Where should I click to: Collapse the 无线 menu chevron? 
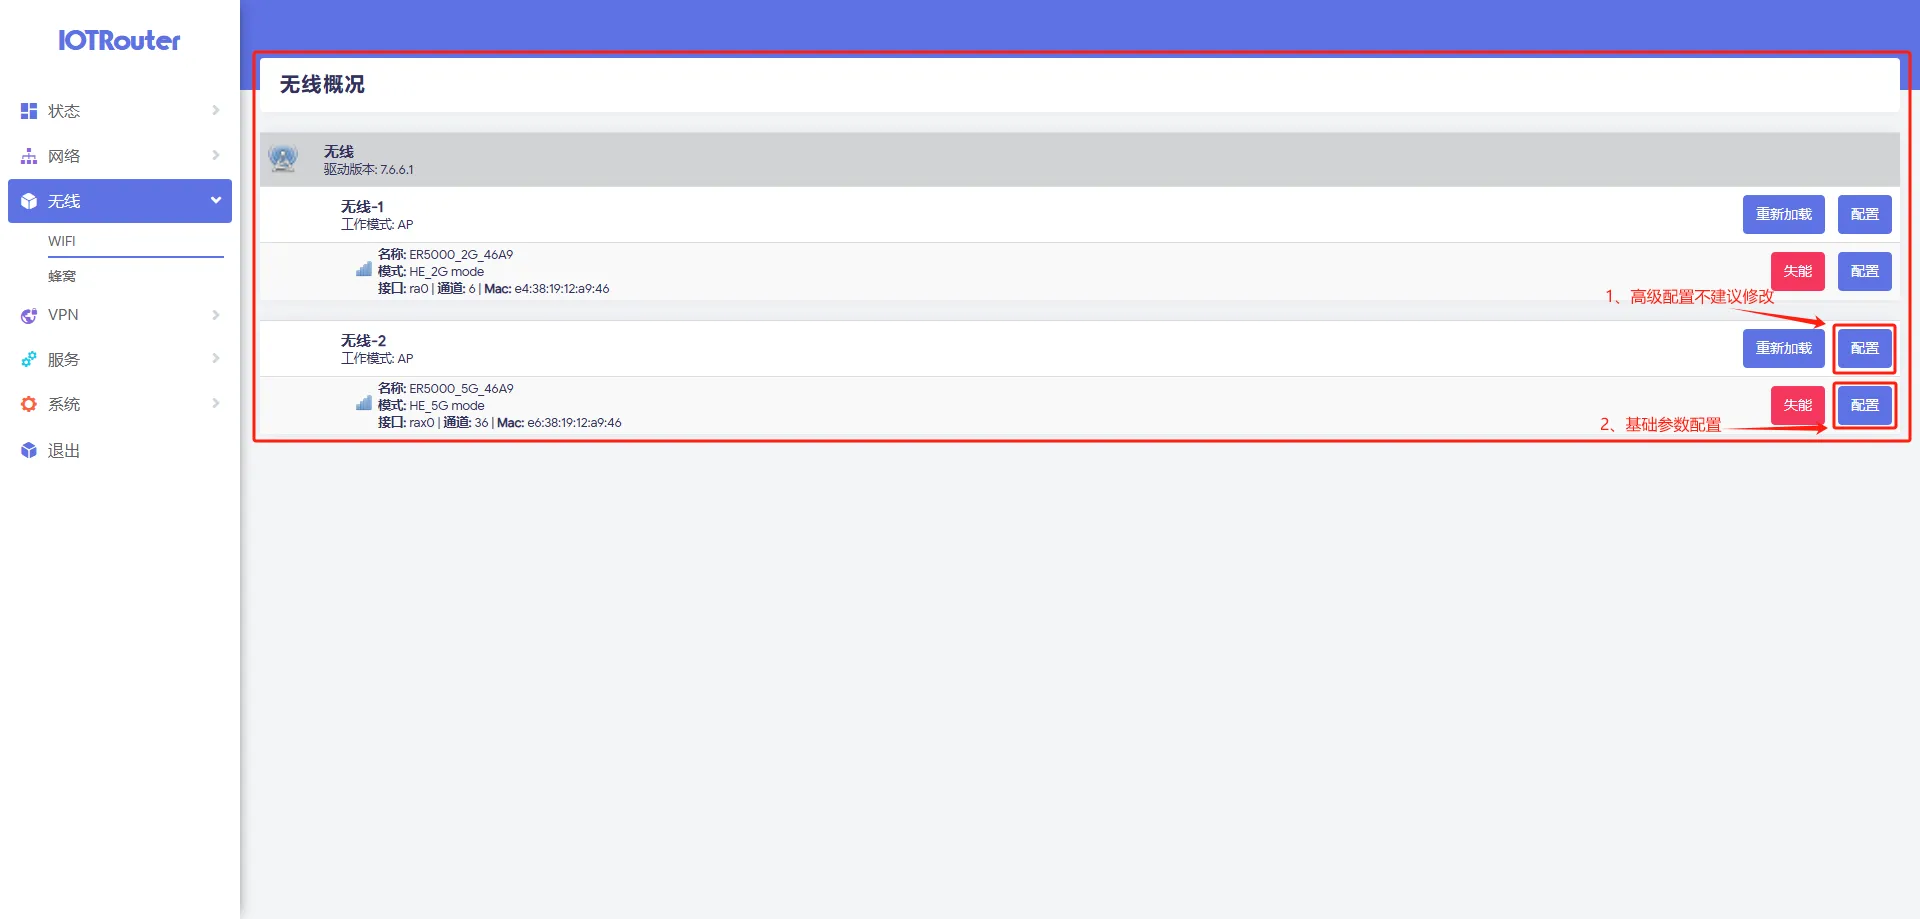click(215, 200)
